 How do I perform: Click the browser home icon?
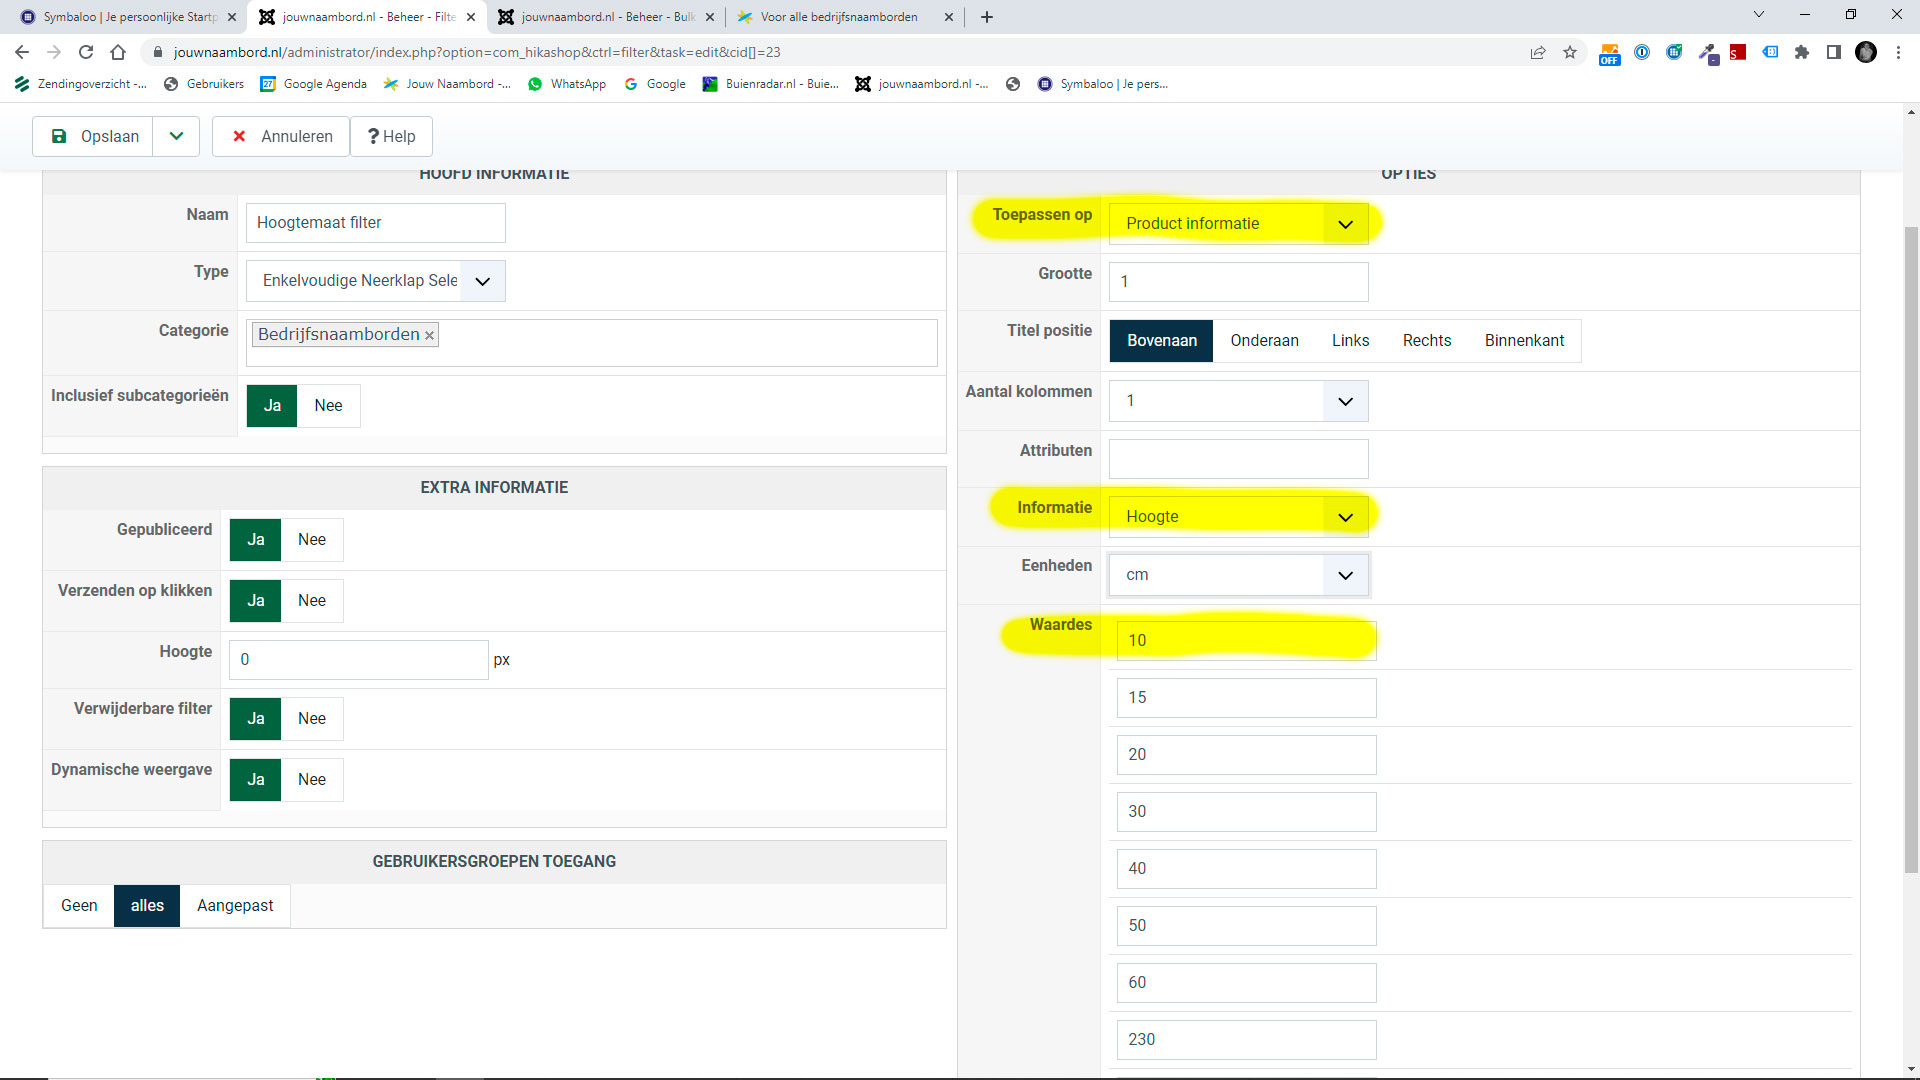(x=118, y=52)
